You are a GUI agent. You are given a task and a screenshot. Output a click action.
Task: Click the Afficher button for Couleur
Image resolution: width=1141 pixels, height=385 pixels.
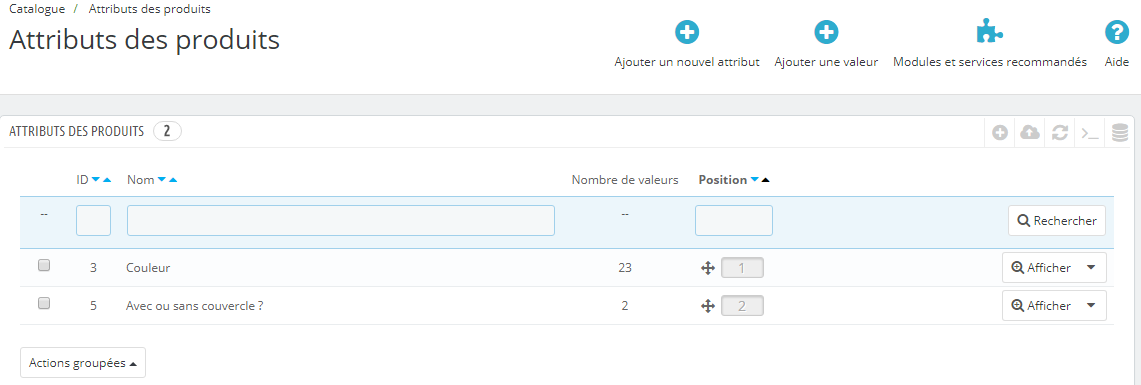point(1041,268)
